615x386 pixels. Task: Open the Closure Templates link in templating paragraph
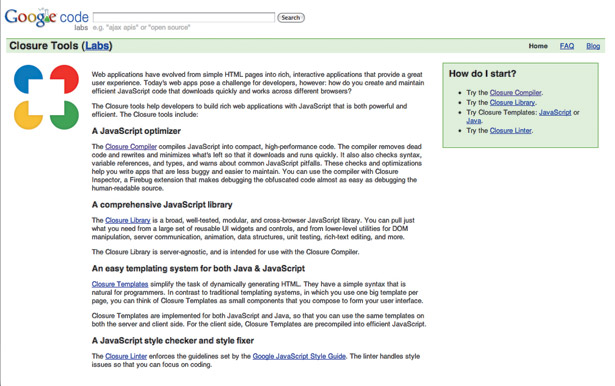pos(120,284)
